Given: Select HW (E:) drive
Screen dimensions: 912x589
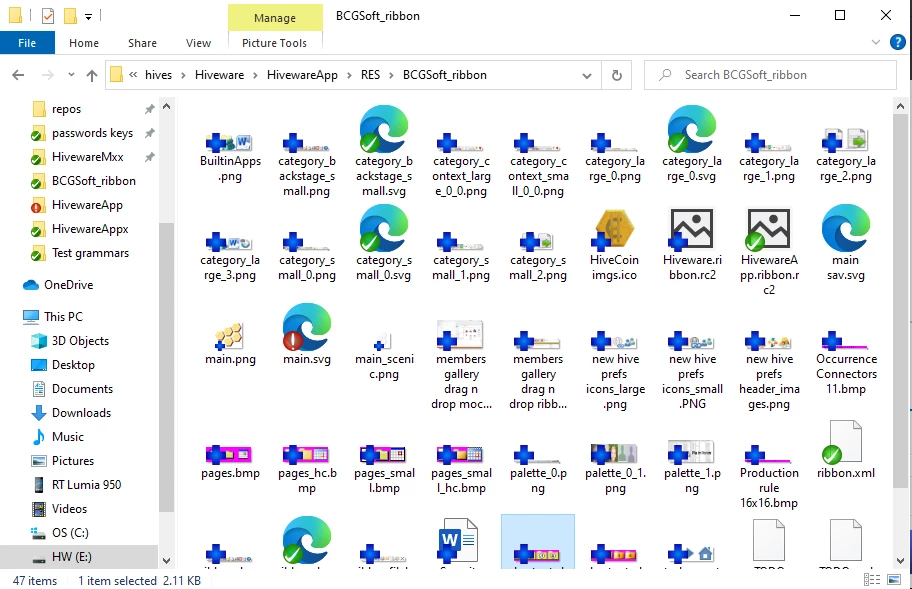Looking at the screenshot, I should [71, 557].
